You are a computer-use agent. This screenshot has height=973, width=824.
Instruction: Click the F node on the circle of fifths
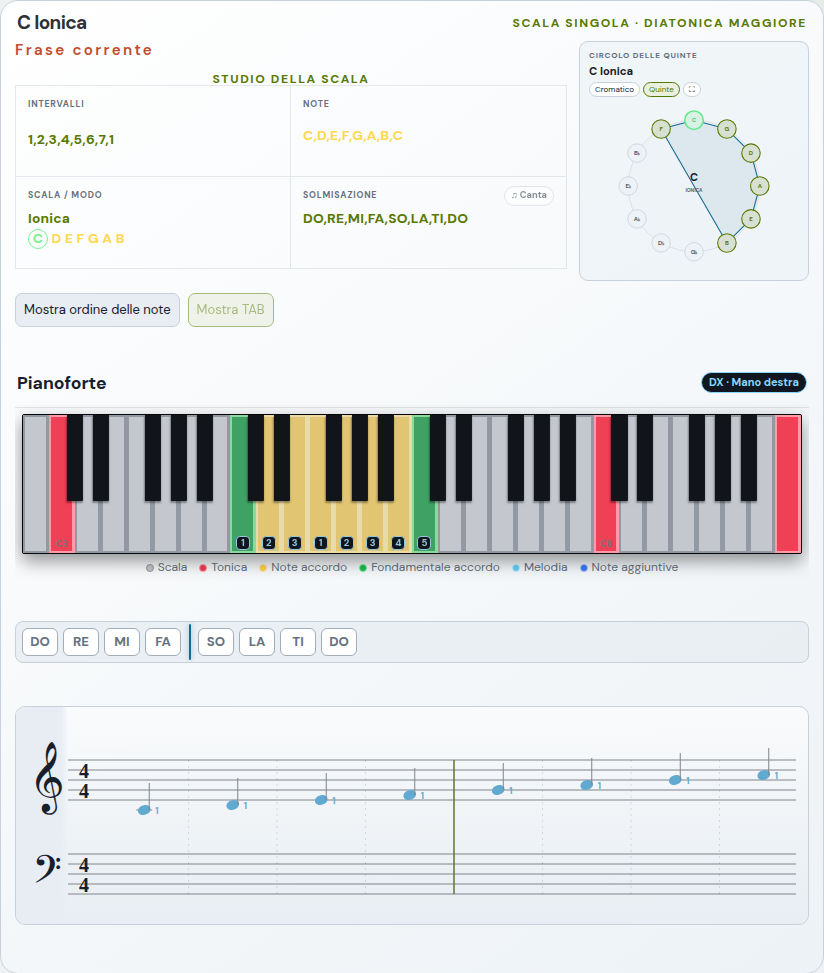[x=661, y=129]
